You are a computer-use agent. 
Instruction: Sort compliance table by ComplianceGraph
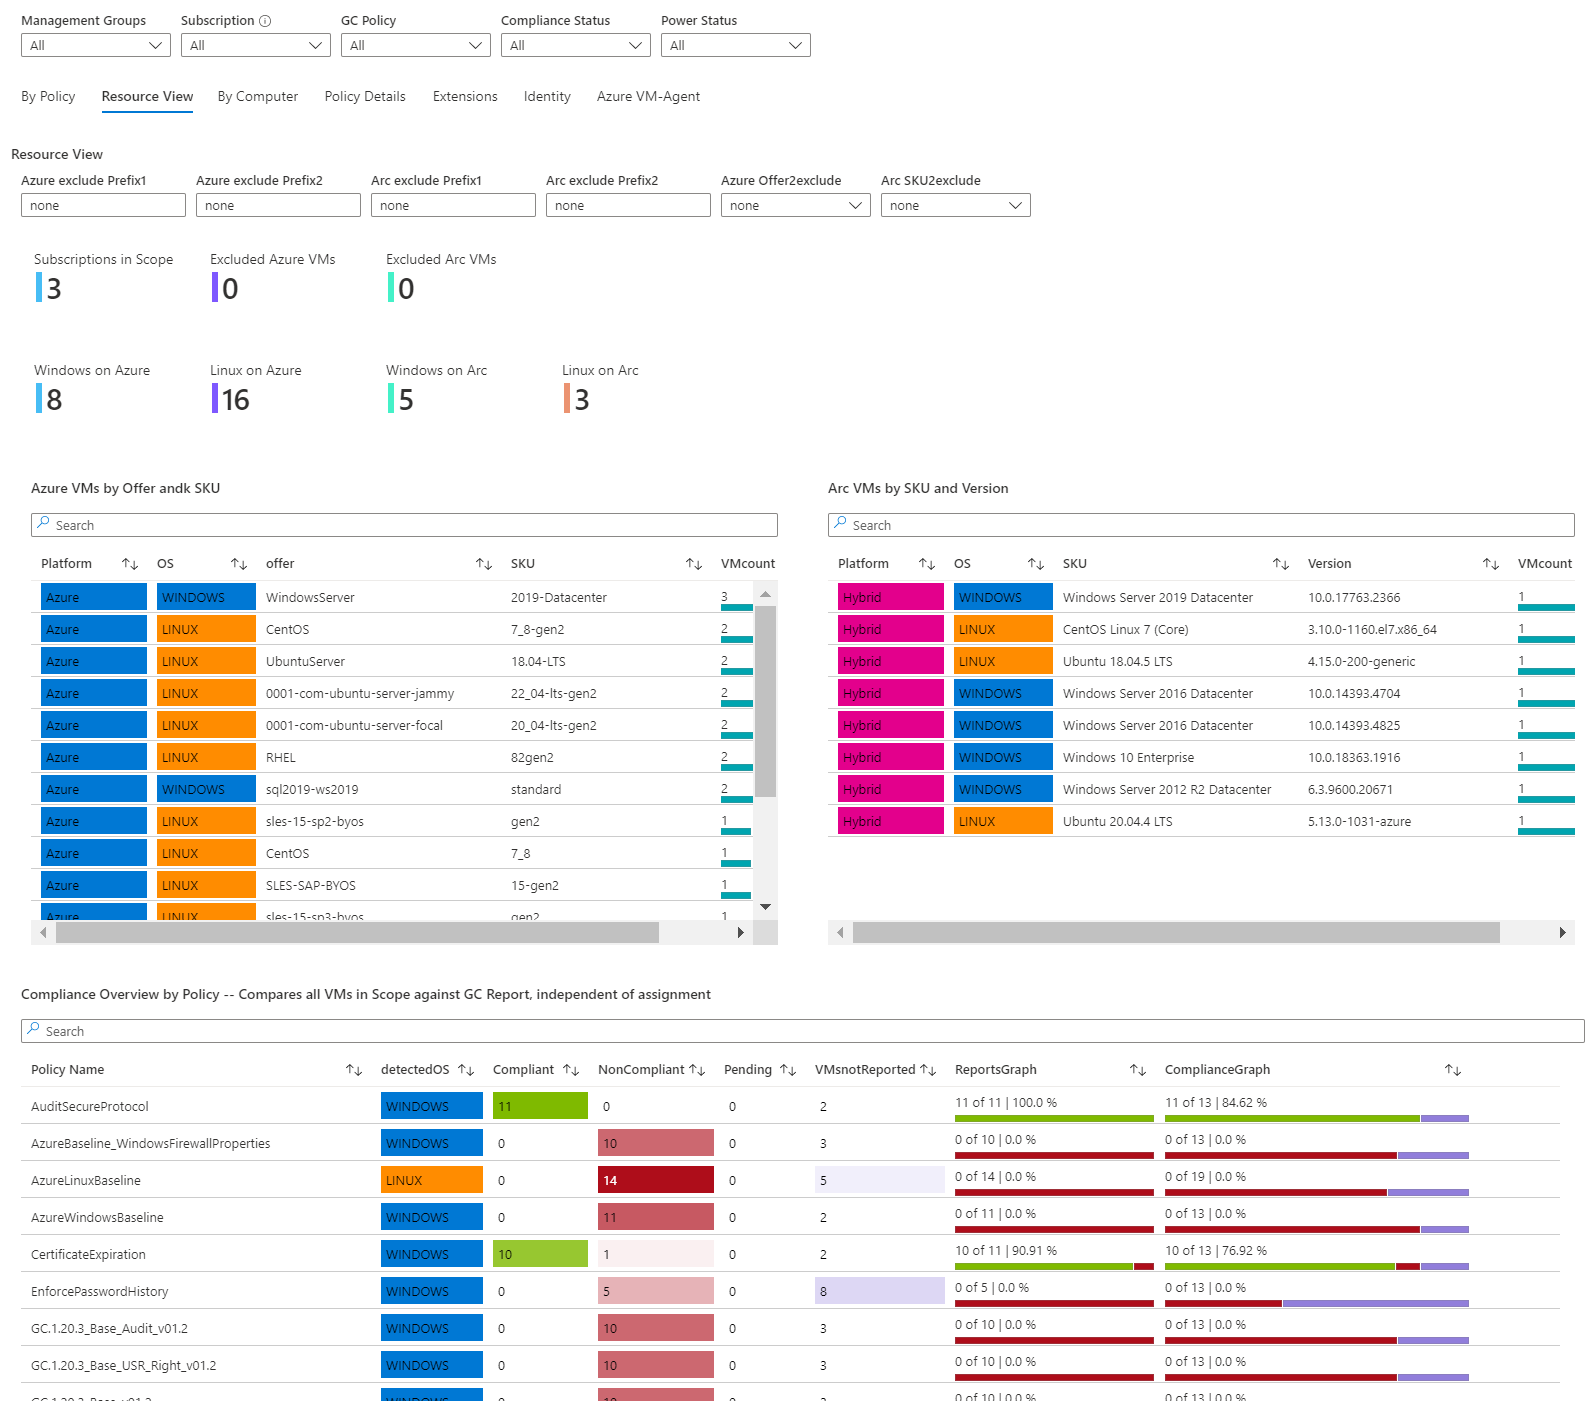pyautogui.click(x=1453, y=1070)
